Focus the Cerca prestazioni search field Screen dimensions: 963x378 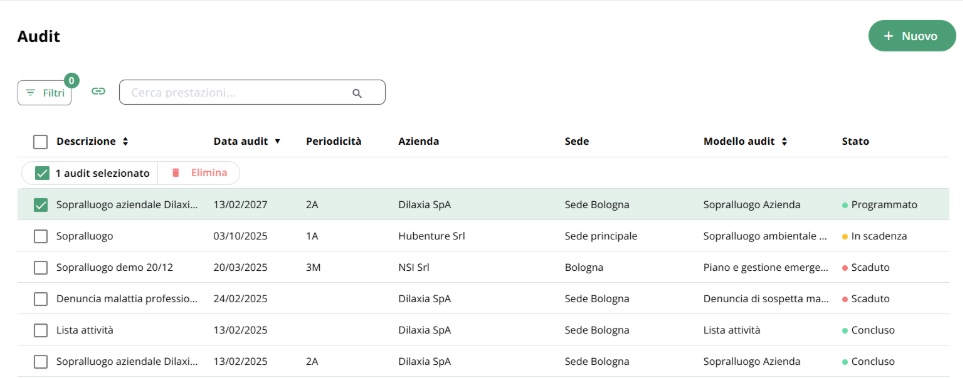click(252, 92)
